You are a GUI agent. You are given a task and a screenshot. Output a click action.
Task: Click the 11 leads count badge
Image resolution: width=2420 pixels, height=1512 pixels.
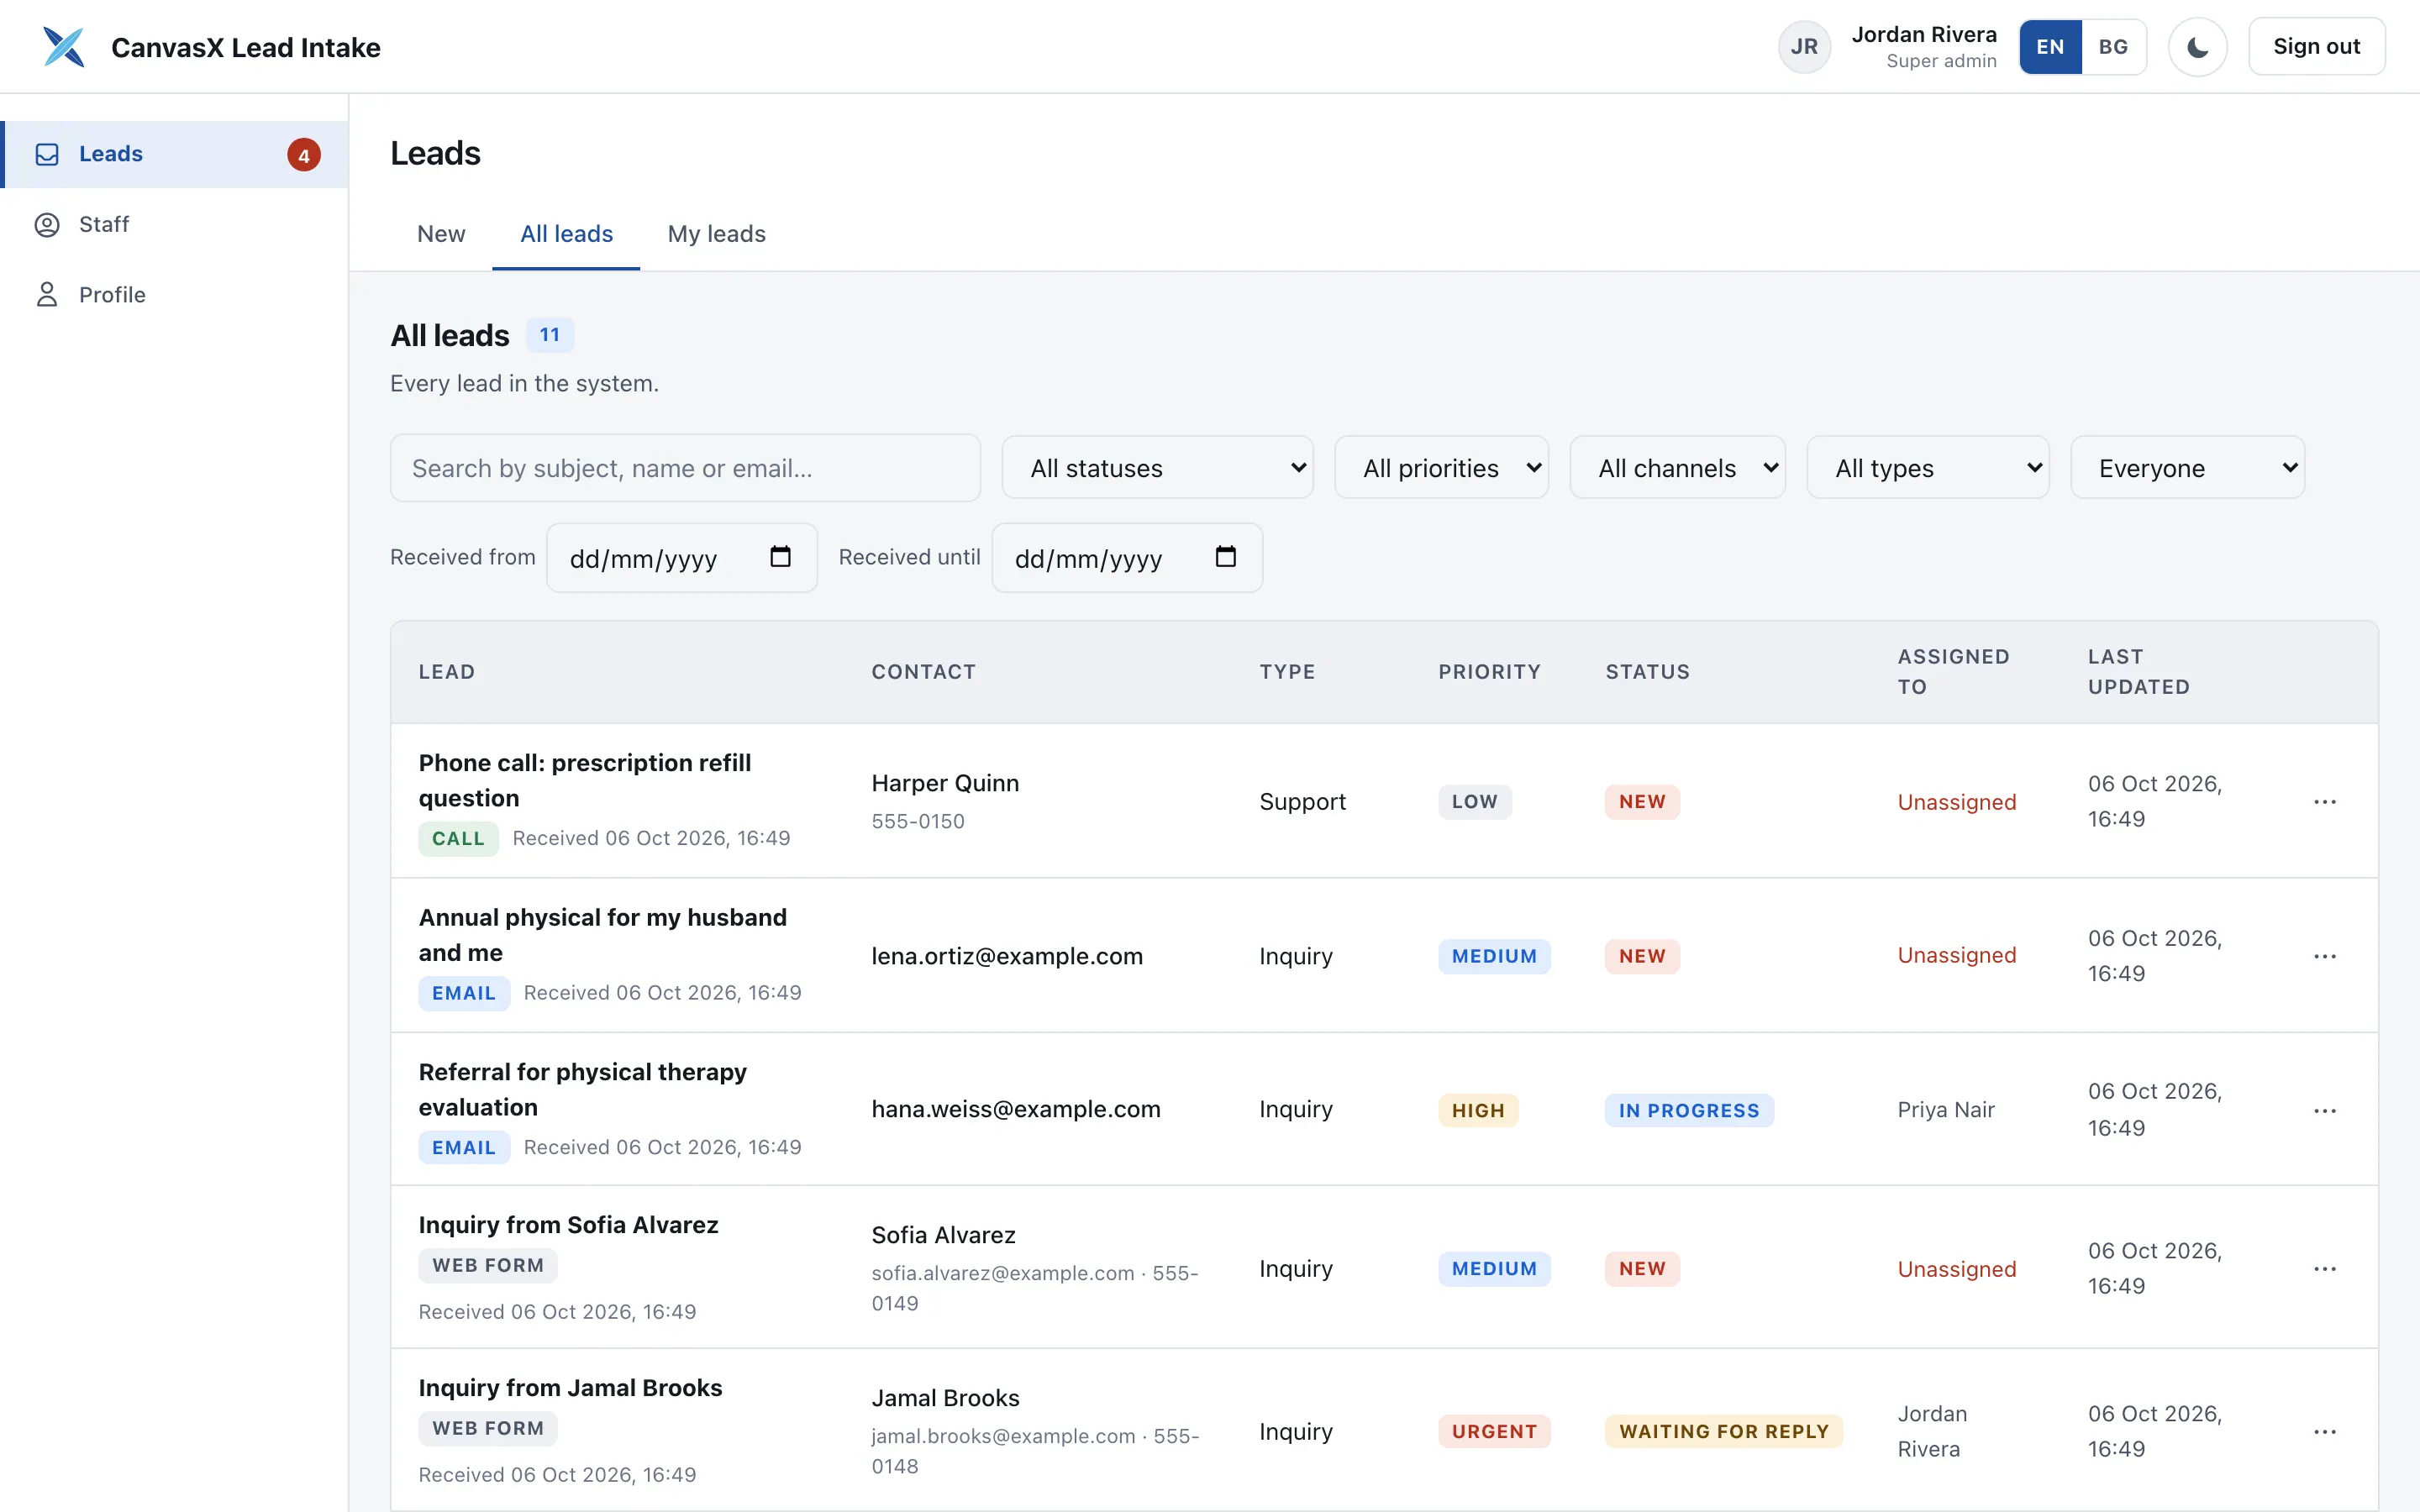tap(550, 335)
